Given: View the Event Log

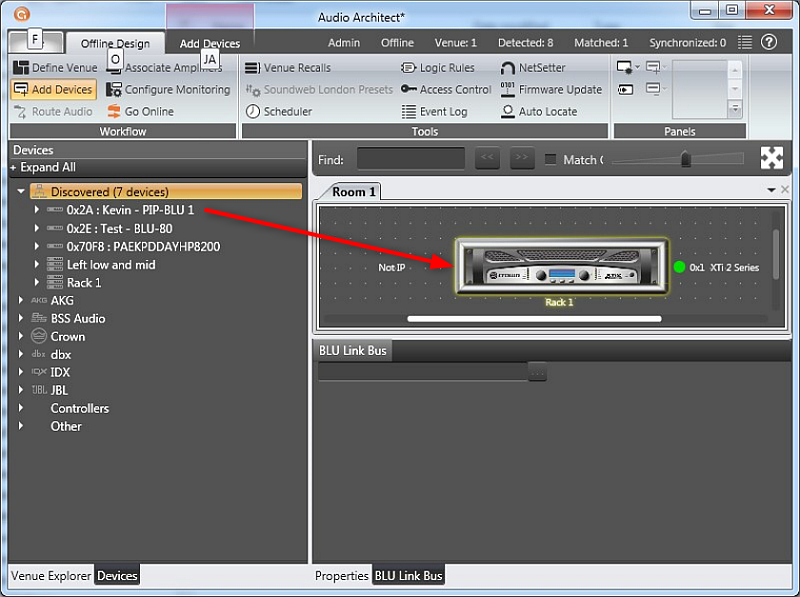Looking at the screenshot, I should 434,111.
